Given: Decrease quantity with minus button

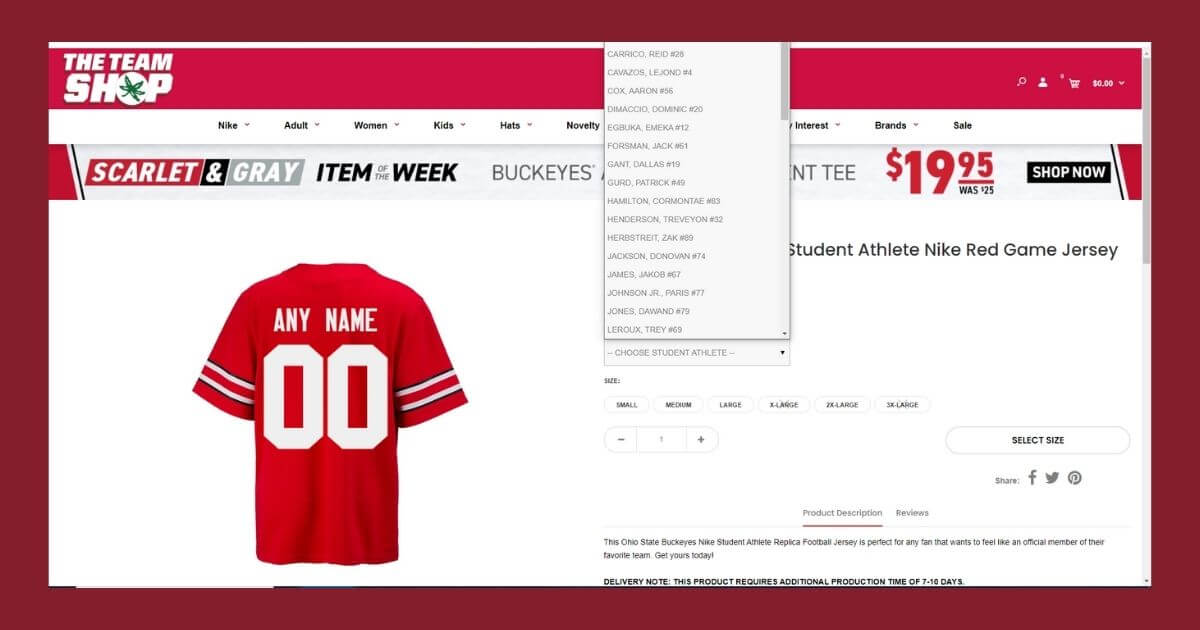Looking at the screenshot, I should coord(621,439).
